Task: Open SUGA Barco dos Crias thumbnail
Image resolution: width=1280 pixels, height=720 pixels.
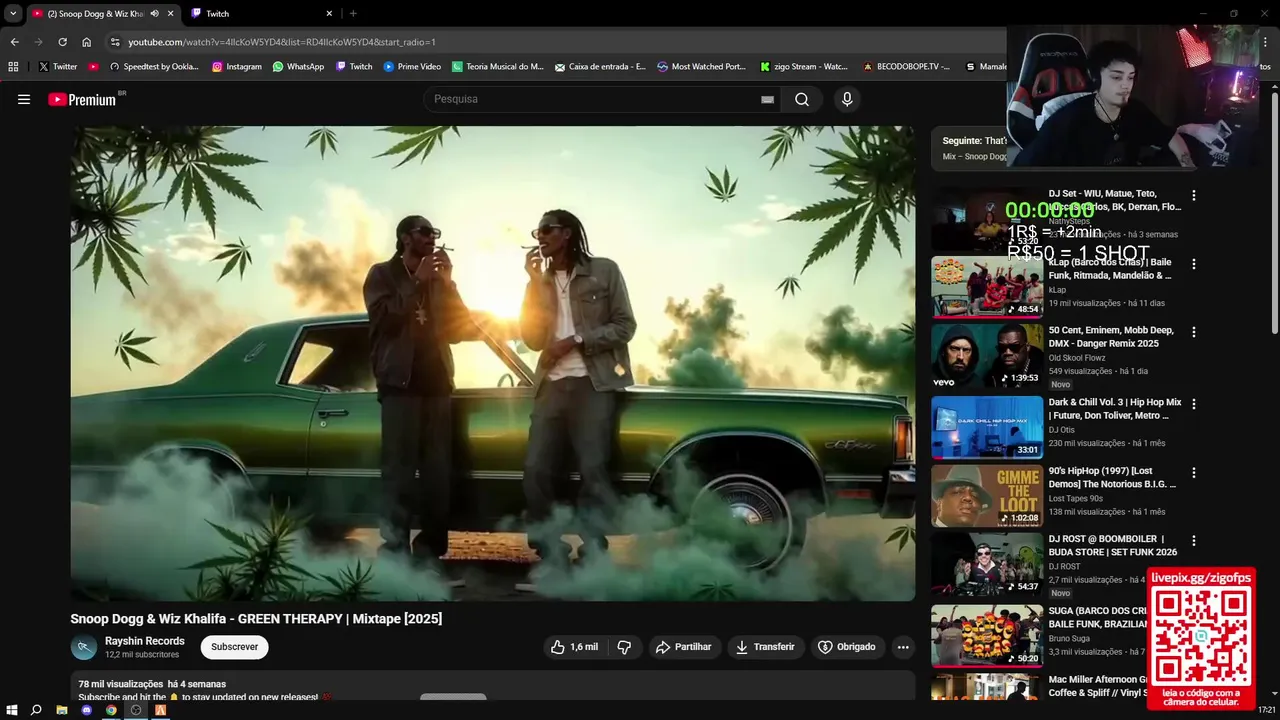Action: pos(987,635)
